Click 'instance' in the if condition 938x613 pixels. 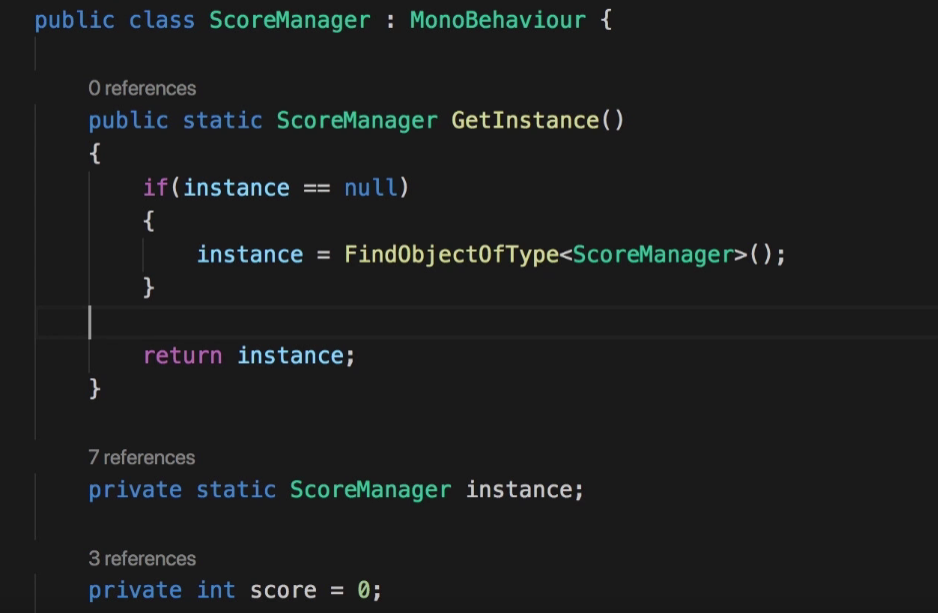236,187
